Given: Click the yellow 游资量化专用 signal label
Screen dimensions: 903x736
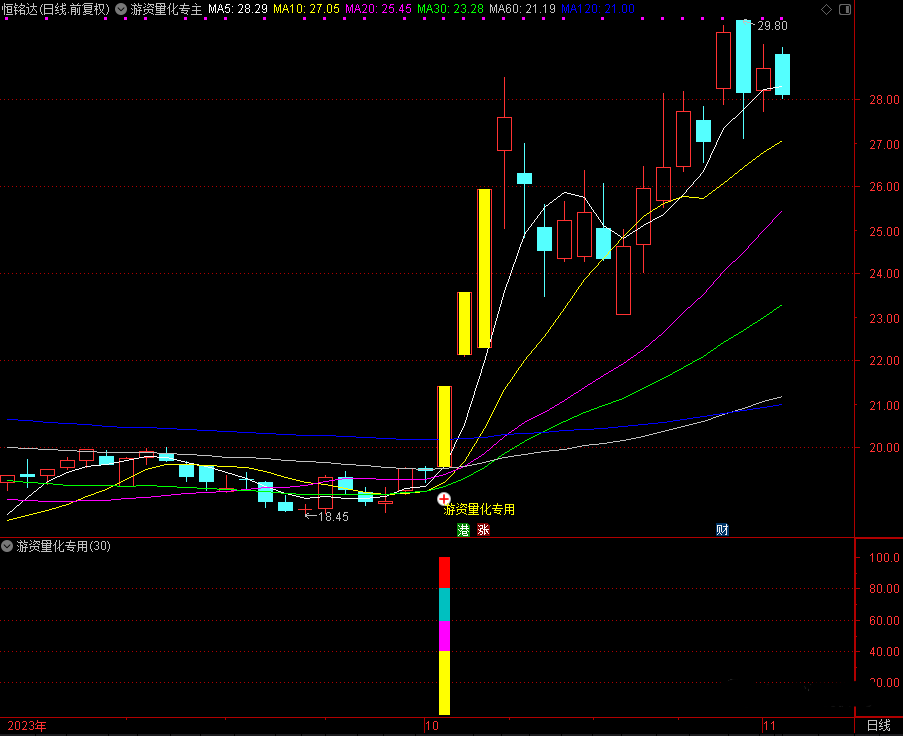Looking at the screenshot, I should 480,509.
